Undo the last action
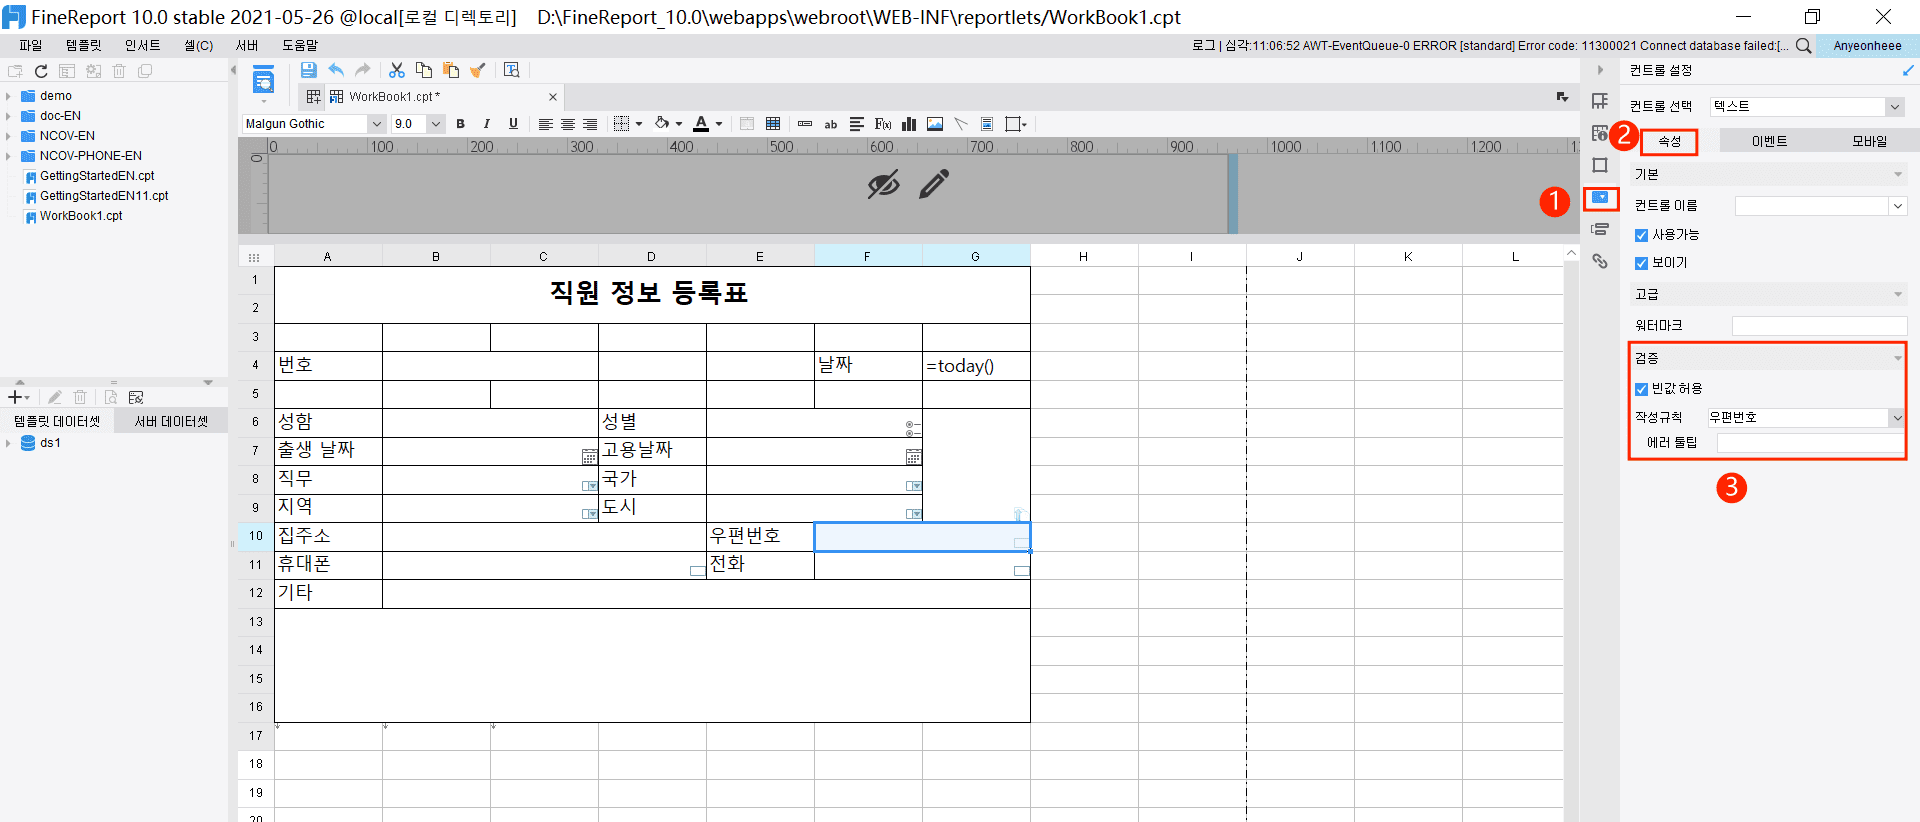This screenshot has height=822, width=1920. coord(336,70)
